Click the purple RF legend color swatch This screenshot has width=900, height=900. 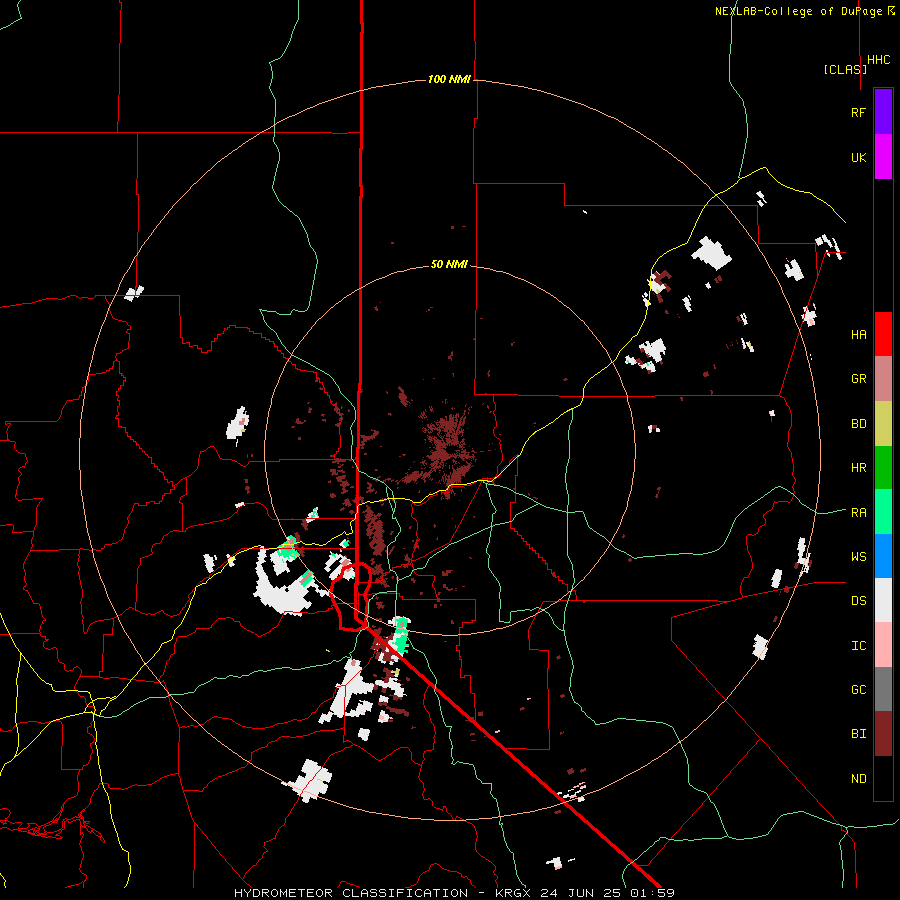coord(883,112)
